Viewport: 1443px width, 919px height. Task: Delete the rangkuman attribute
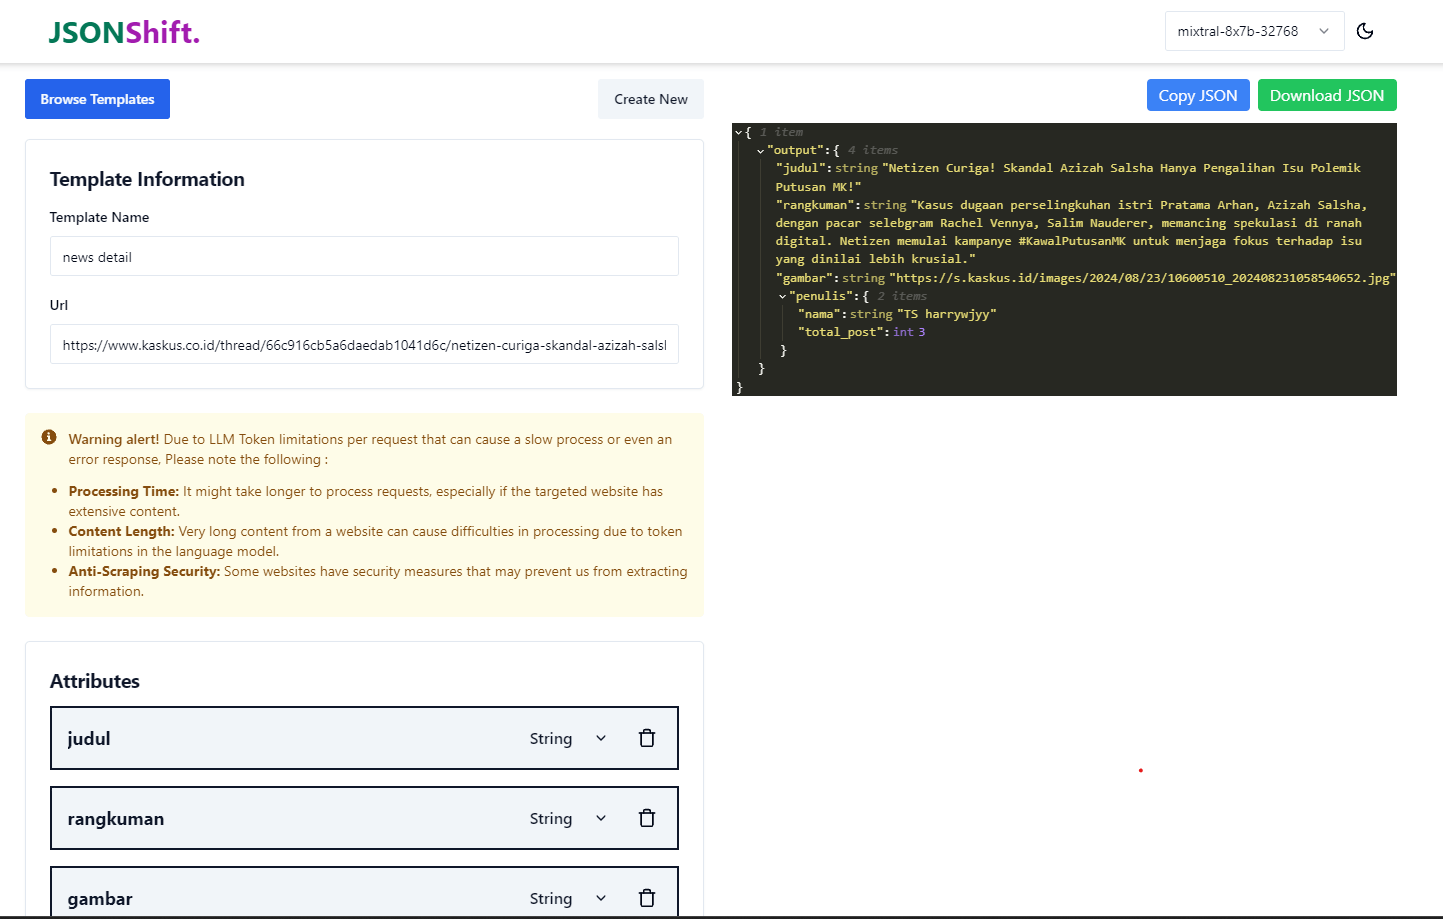pos(647,818)
